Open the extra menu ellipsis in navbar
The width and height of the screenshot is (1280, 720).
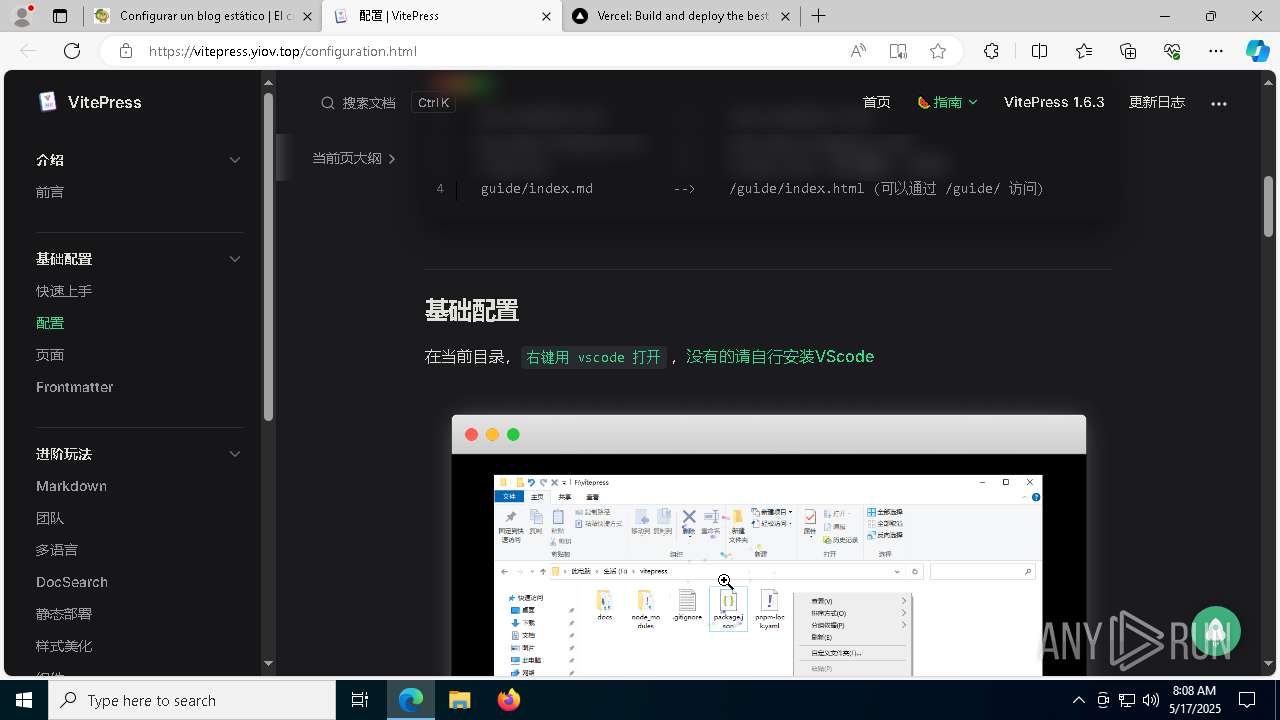pyautogui.click(x=1218, y=103)
